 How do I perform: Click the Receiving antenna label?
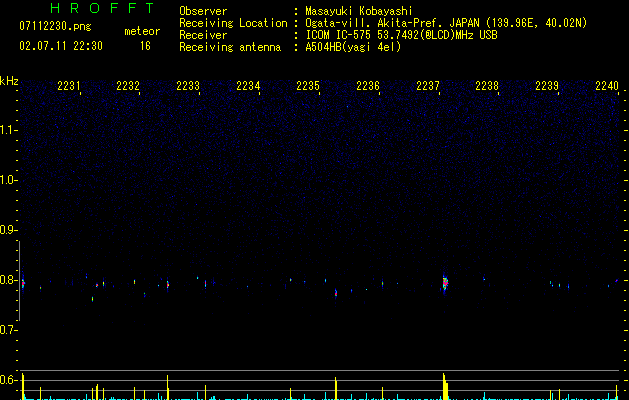[x=230, y=47]
